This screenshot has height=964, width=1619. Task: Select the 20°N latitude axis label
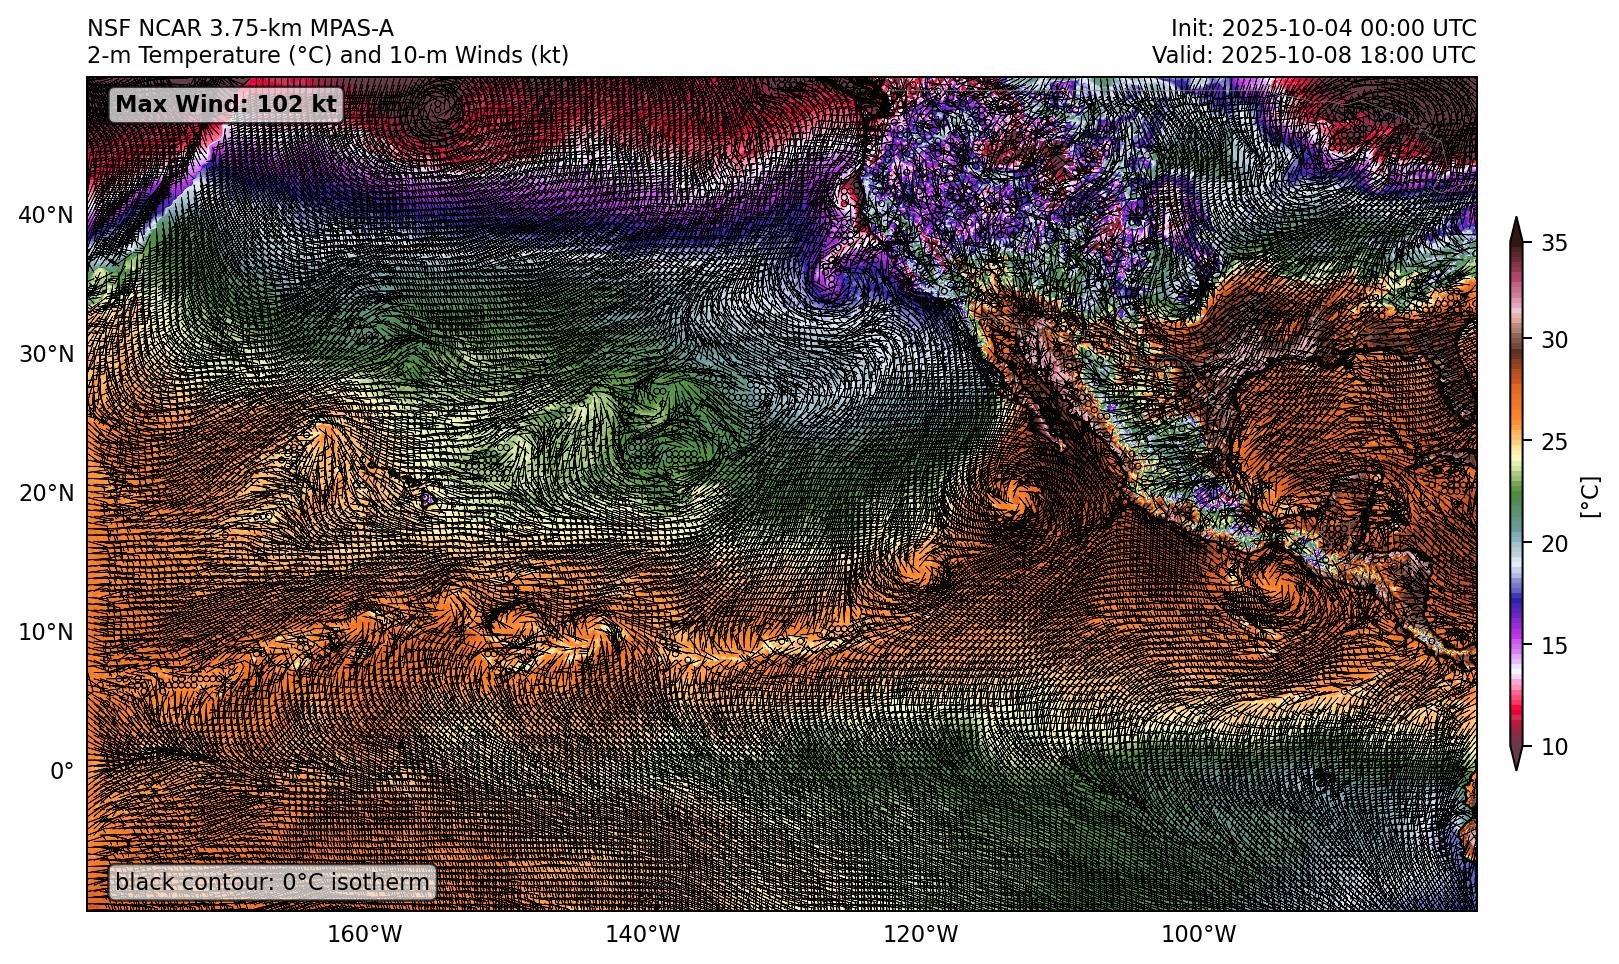point(46,493)
